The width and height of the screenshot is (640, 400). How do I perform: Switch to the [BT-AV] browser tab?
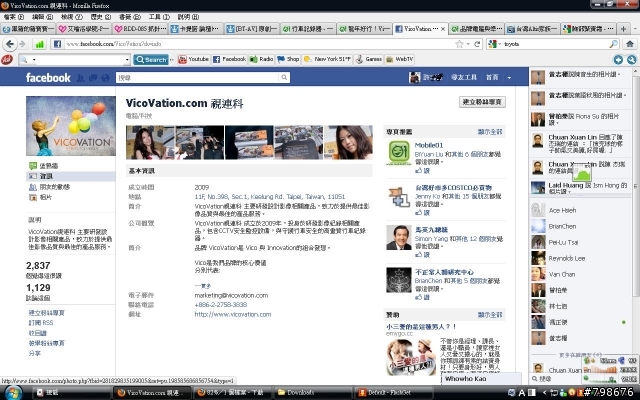(252, 29)
